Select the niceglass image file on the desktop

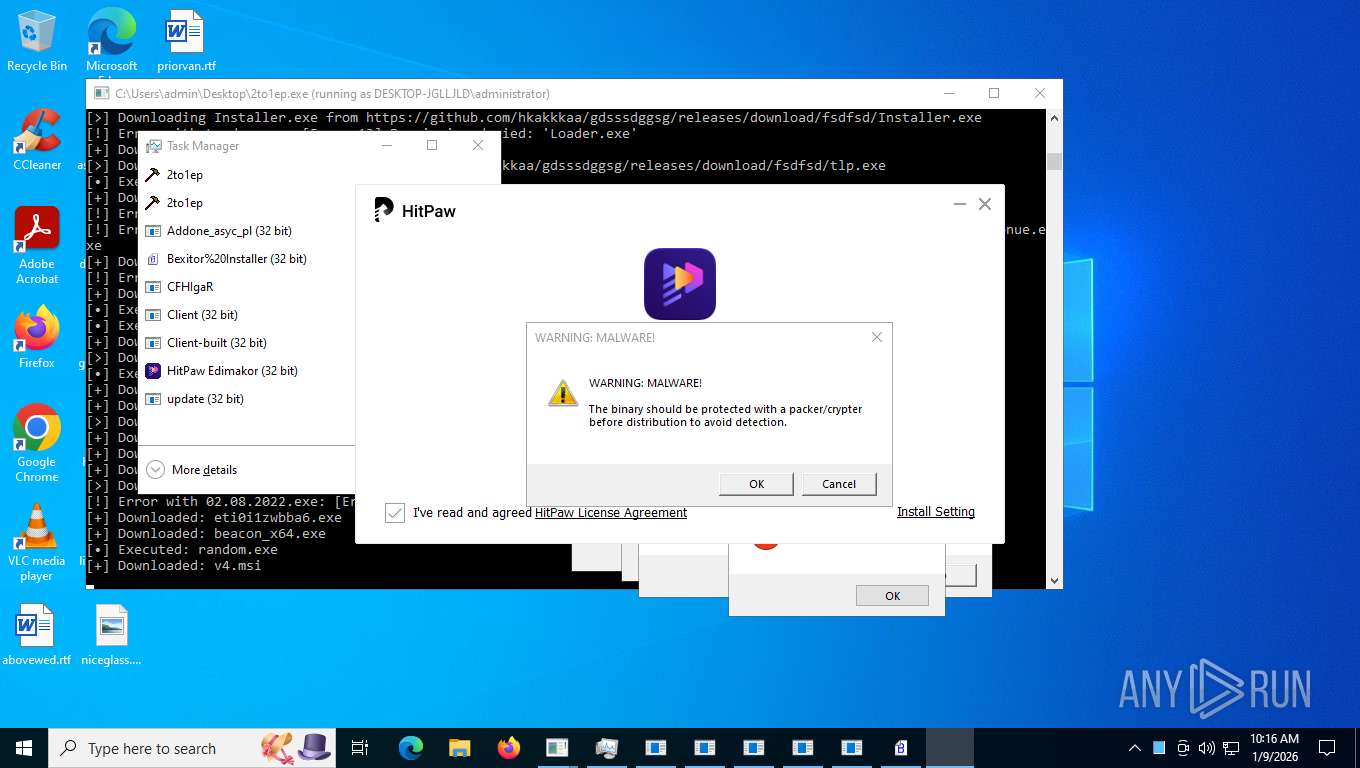click(x=111, y=635)
